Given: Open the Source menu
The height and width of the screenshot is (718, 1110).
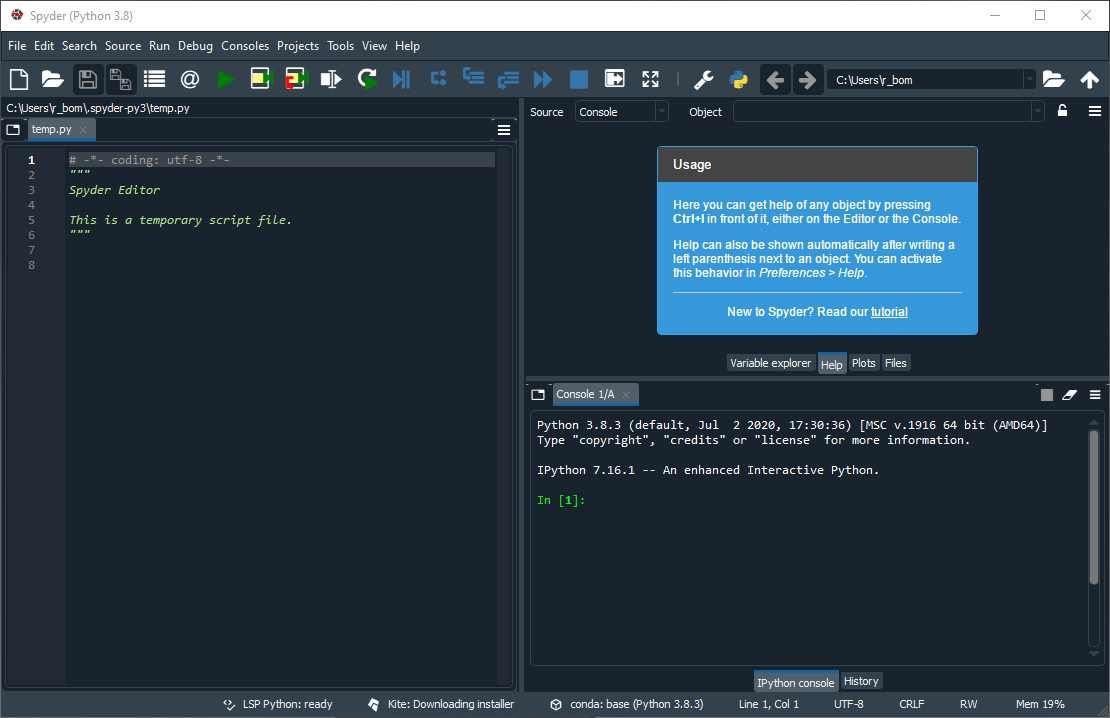Looking at the screenshot, I should [123, 46].
